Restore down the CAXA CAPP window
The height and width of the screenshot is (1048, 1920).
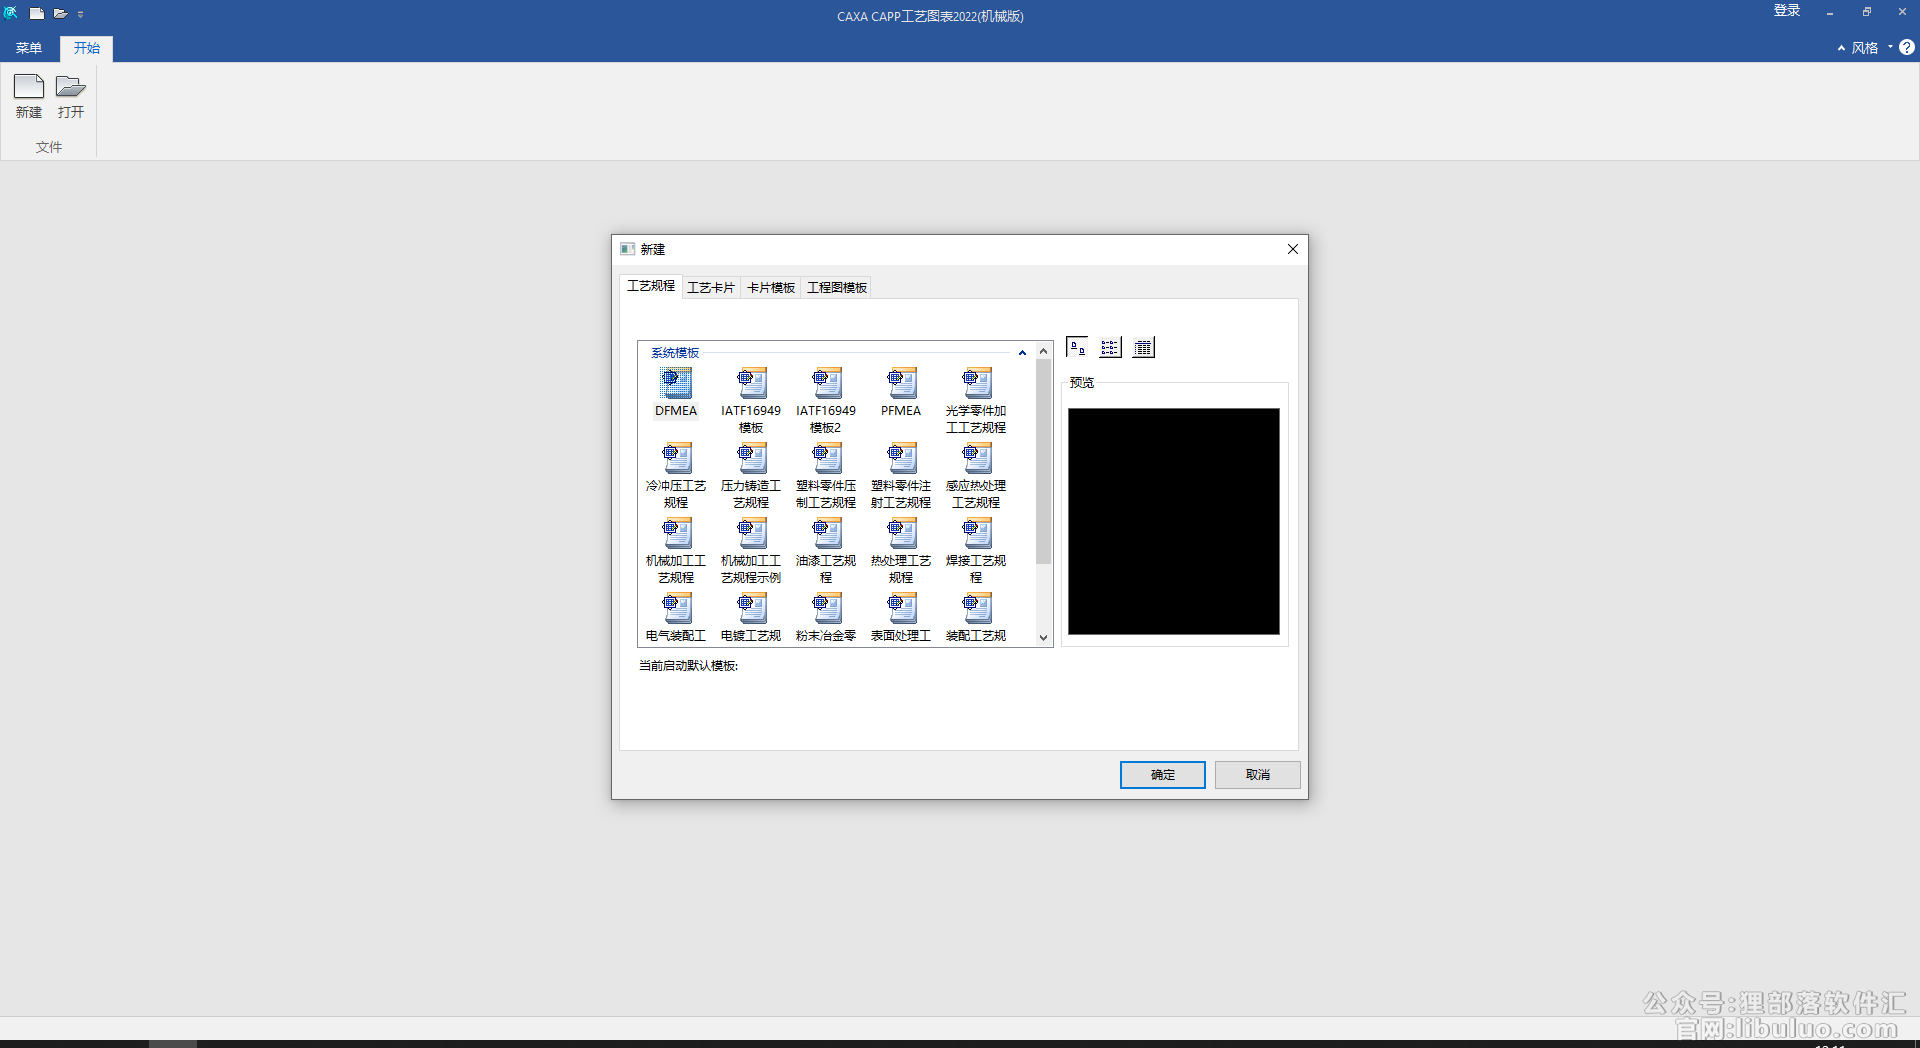coord(1866,13)
